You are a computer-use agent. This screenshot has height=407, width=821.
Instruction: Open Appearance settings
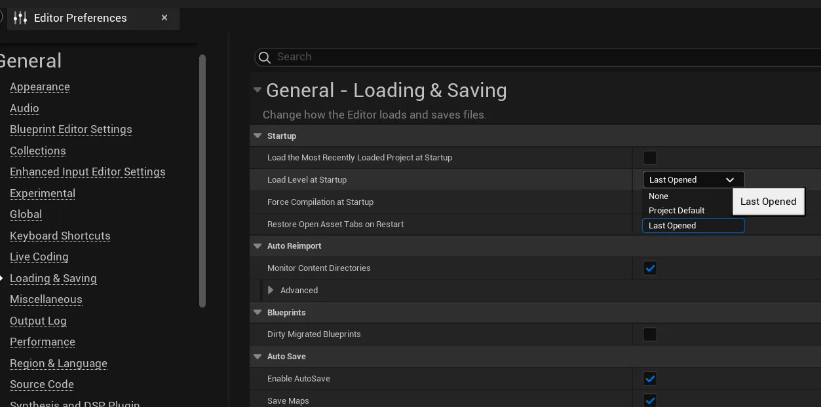[x=40, y=87]
